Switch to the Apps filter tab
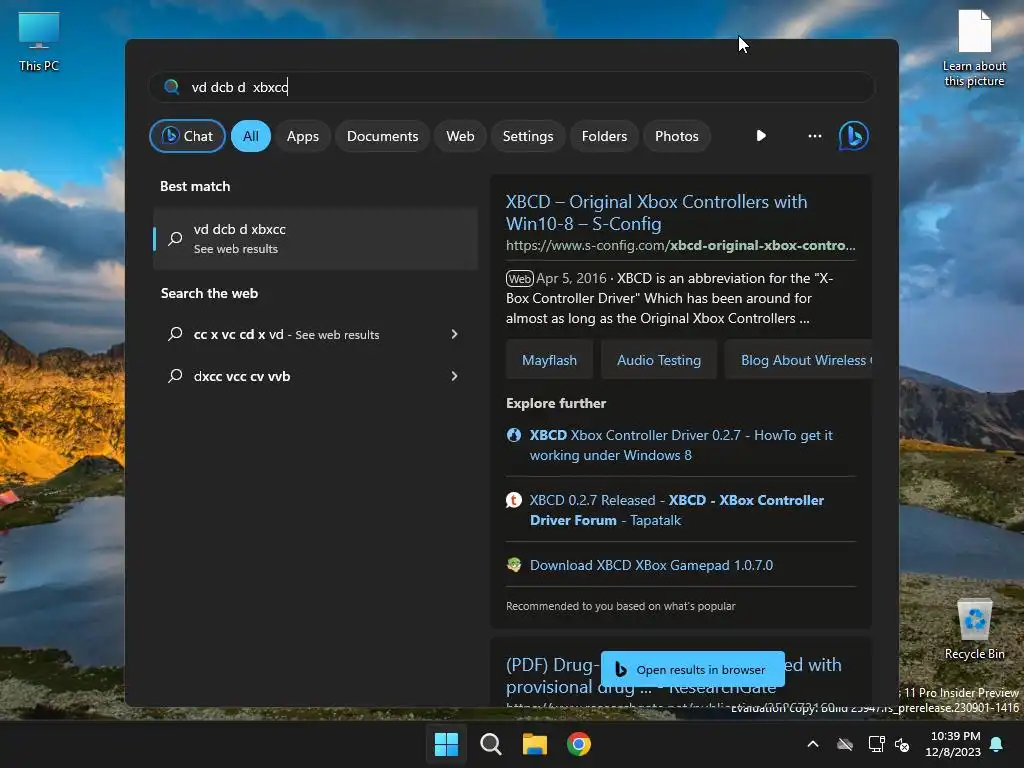The height and width of the screenshot is (768, 1024). pos(302,136)
